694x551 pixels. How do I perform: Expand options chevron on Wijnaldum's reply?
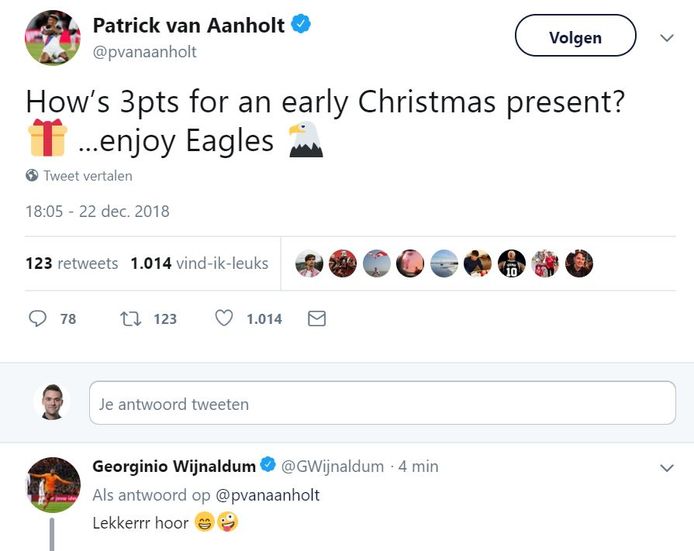(668, 467)
